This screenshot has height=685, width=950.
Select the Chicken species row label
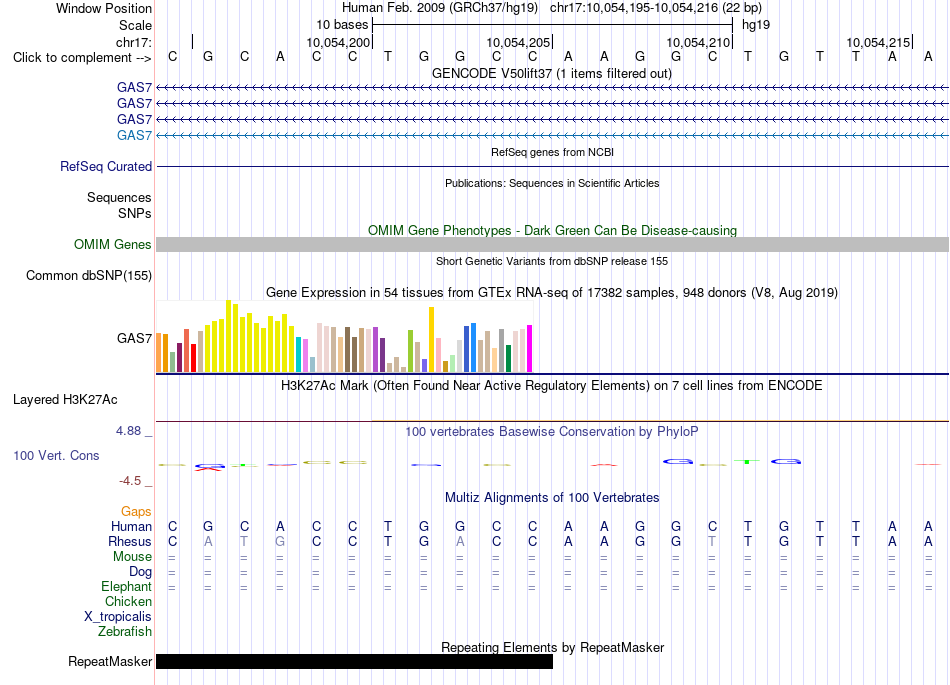click(128, 601)
